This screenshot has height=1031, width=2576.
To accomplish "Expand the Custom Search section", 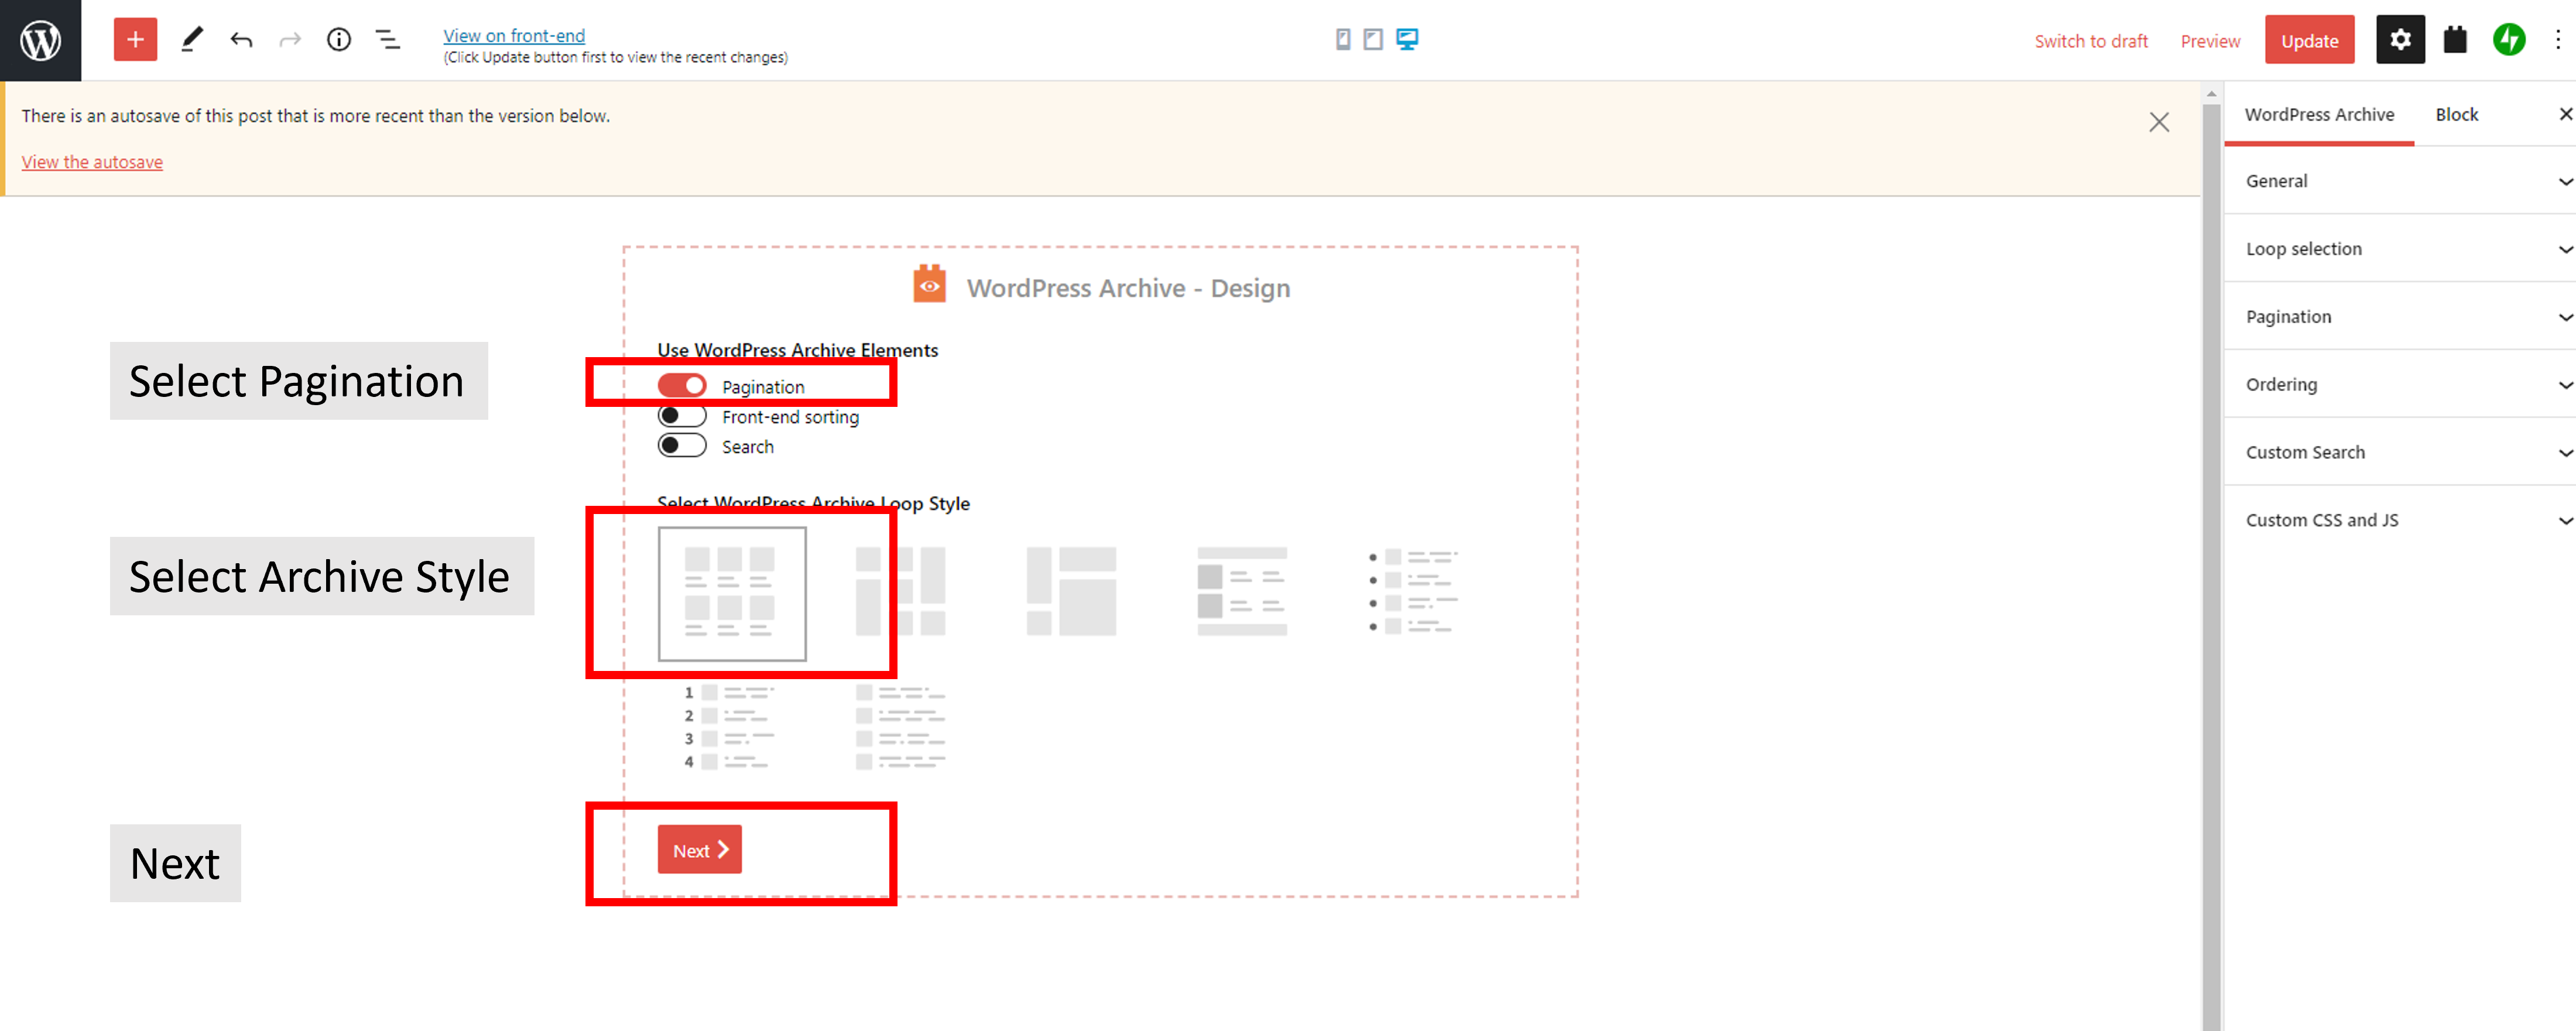I will click(x=2400, y=453).
